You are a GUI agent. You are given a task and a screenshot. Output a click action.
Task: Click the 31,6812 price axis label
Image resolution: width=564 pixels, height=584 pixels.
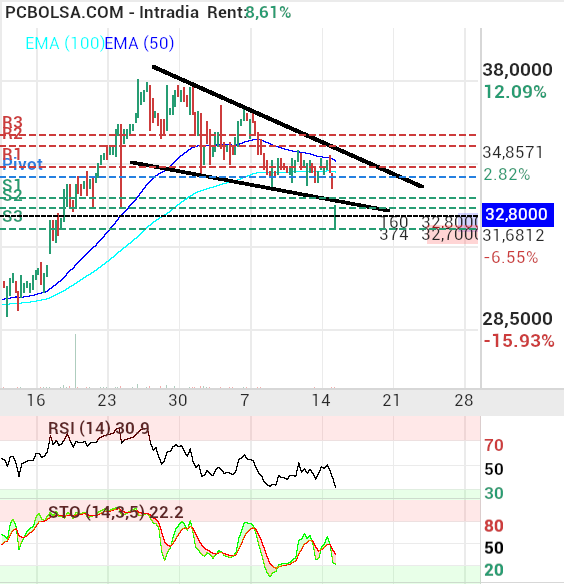coord(513,235)
